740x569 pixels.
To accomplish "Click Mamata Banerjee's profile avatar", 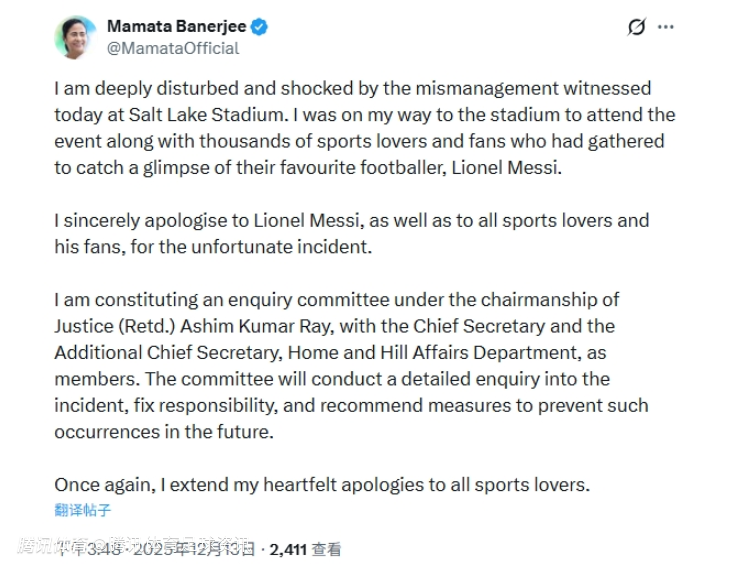I will (77, 36).
